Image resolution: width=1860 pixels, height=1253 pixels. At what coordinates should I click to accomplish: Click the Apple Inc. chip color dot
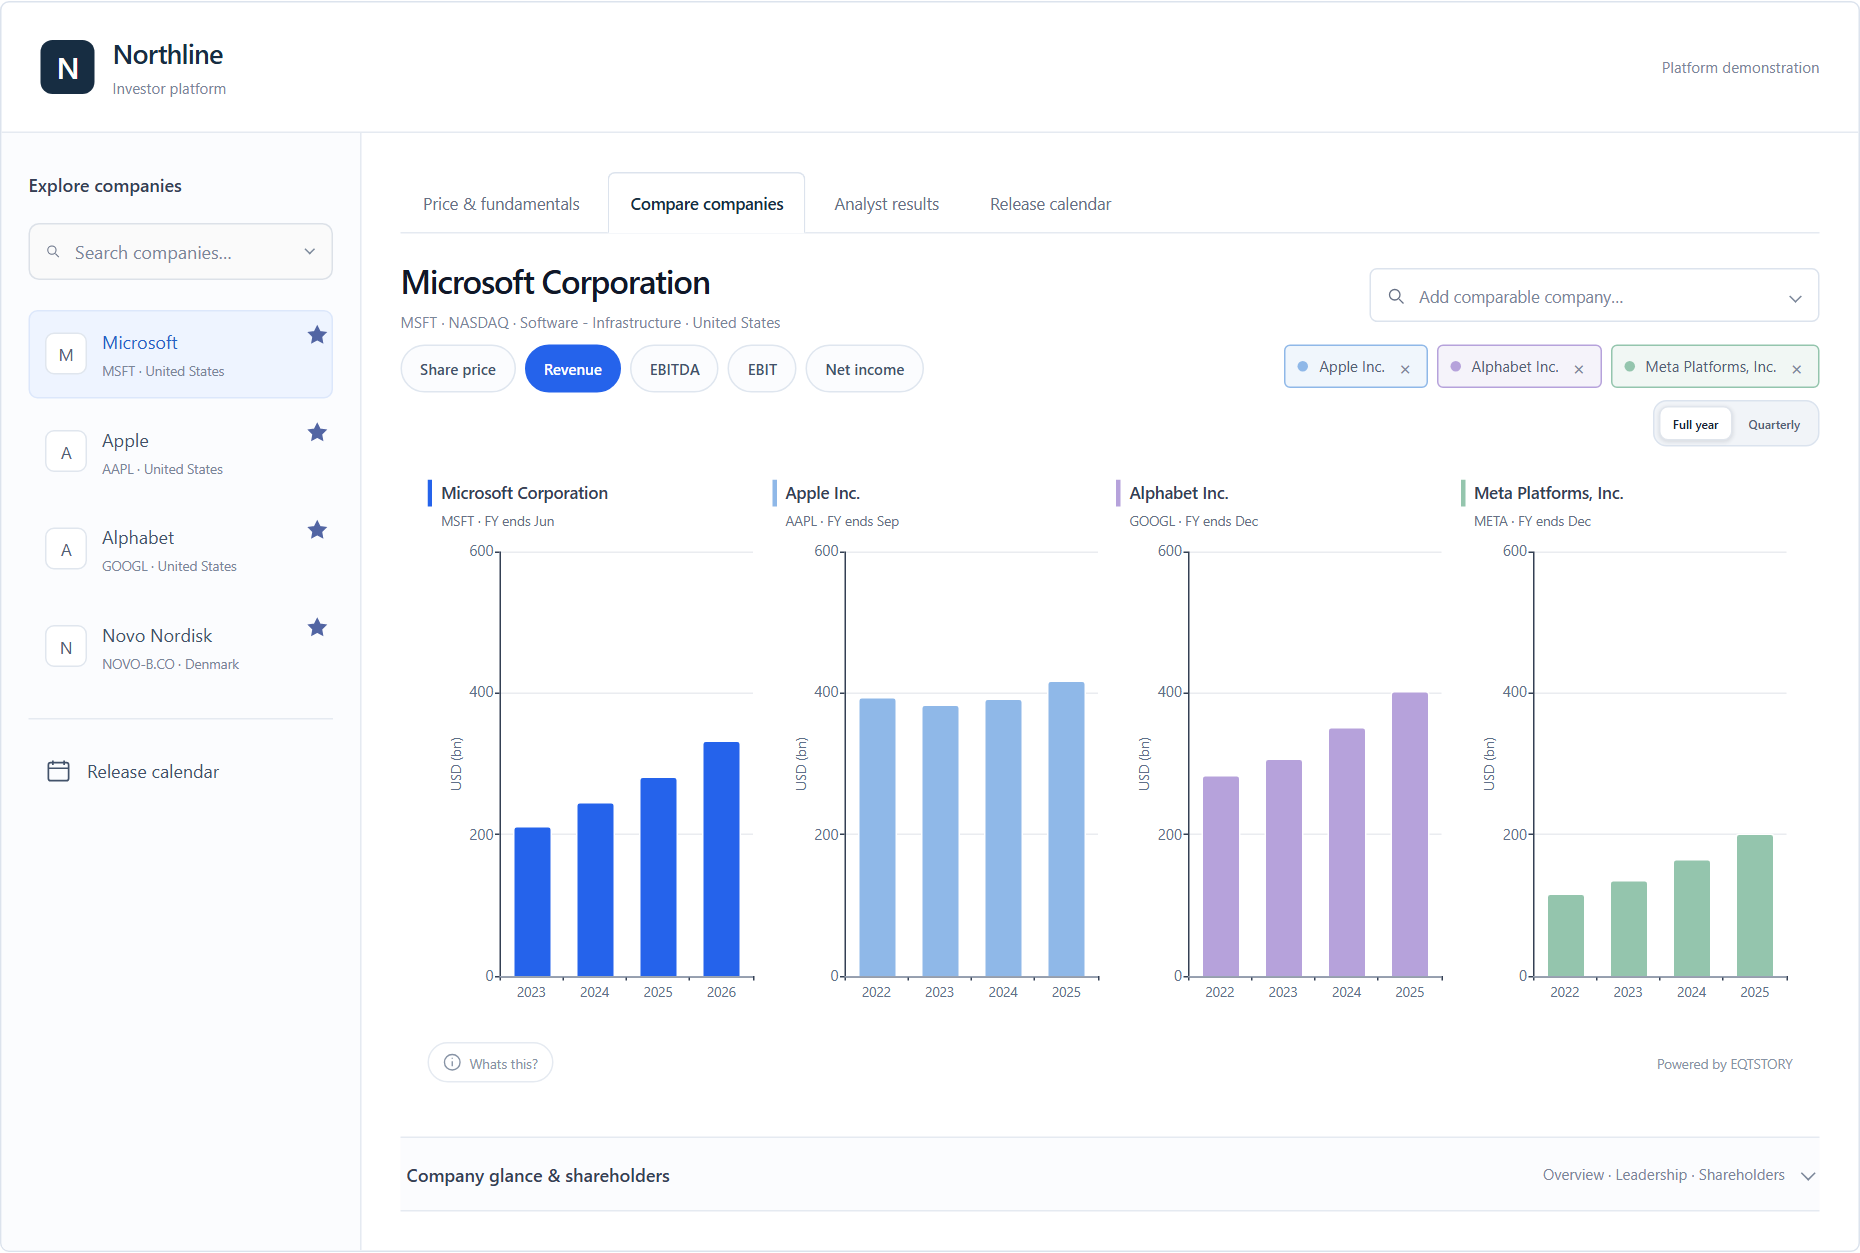1302,367
